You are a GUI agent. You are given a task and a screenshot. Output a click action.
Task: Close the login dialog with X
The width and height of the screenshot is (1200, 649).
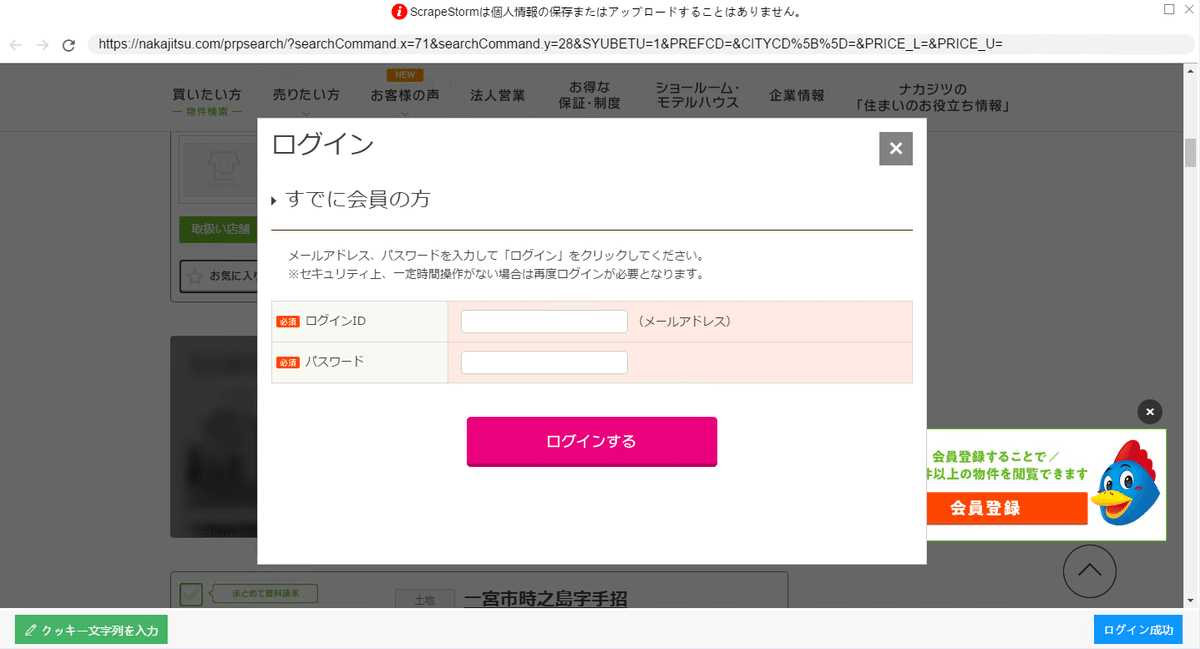[896, 148]
